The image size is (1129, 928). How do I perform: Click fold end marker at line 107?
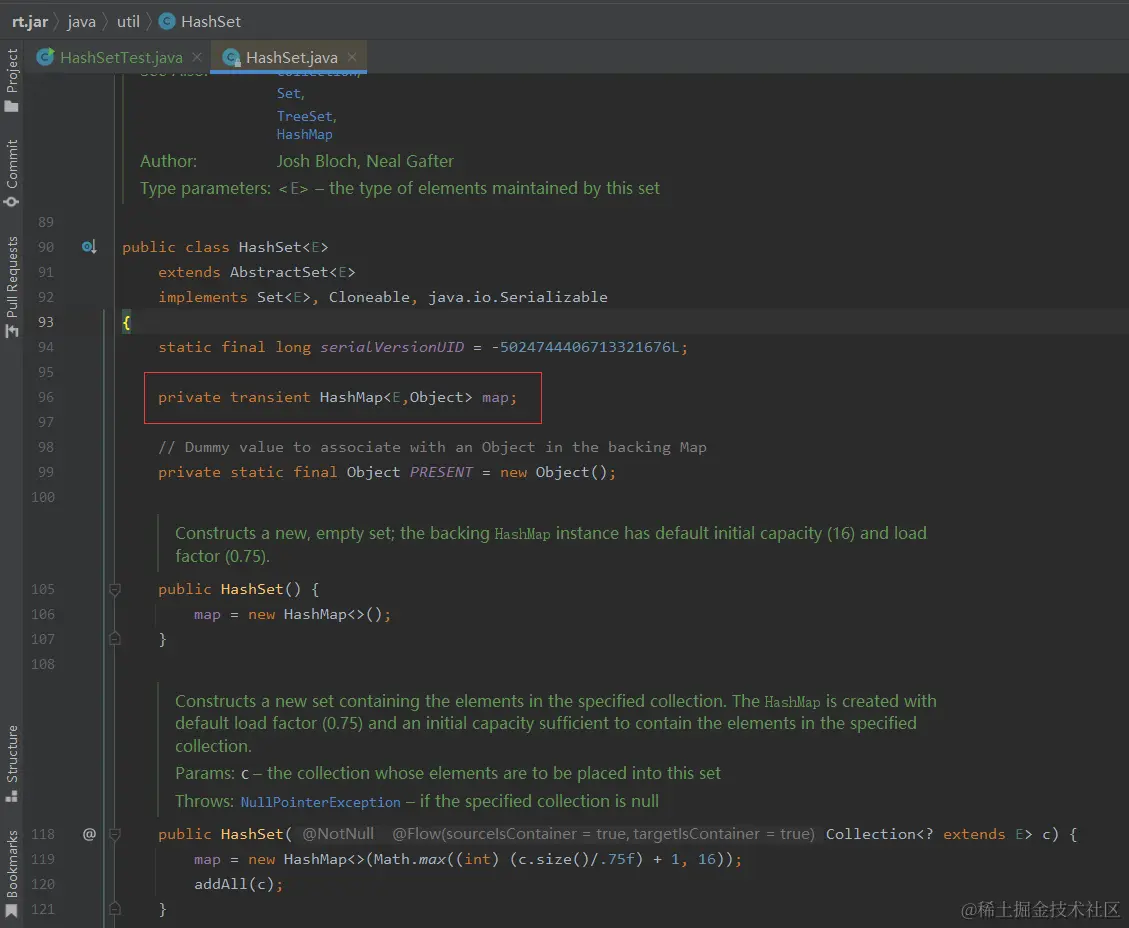coord(114,639)
